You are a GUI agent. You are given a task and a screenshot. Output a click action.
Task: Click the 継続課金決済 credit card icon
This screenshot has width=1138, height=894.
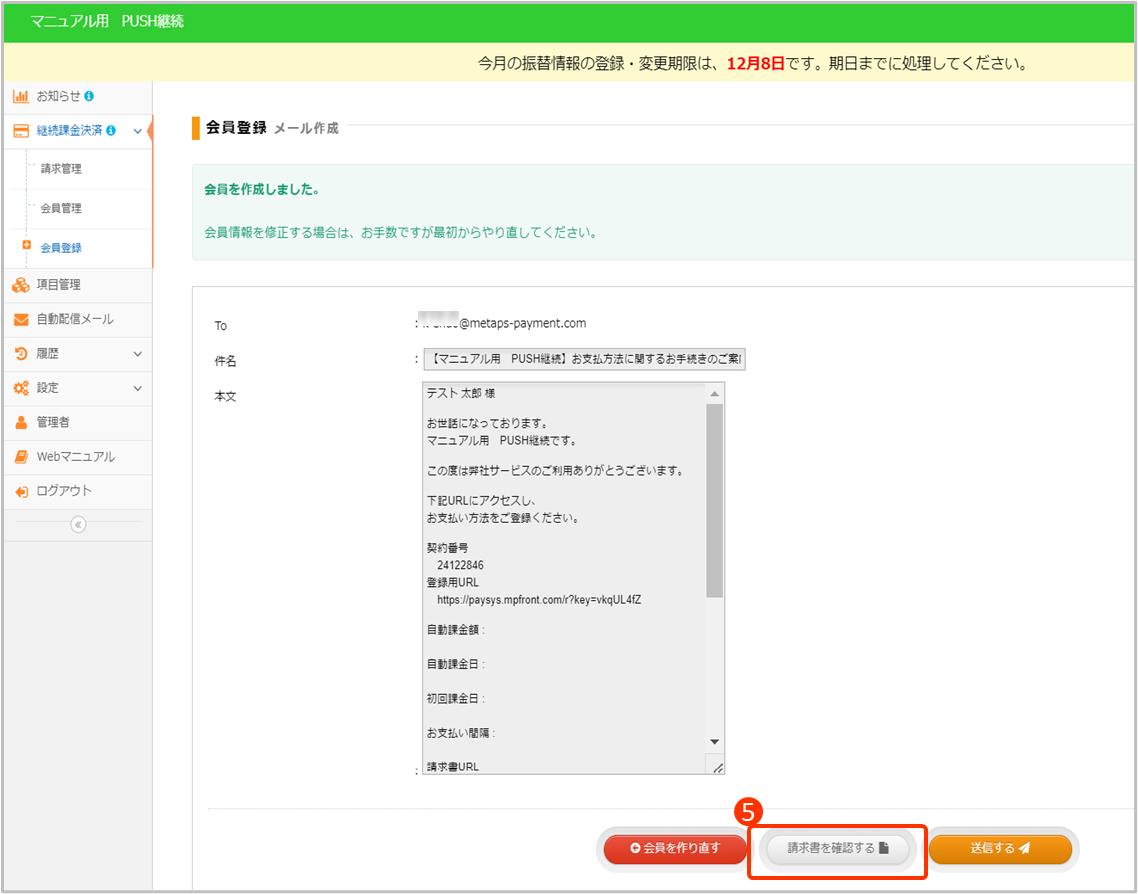[20, 131]
